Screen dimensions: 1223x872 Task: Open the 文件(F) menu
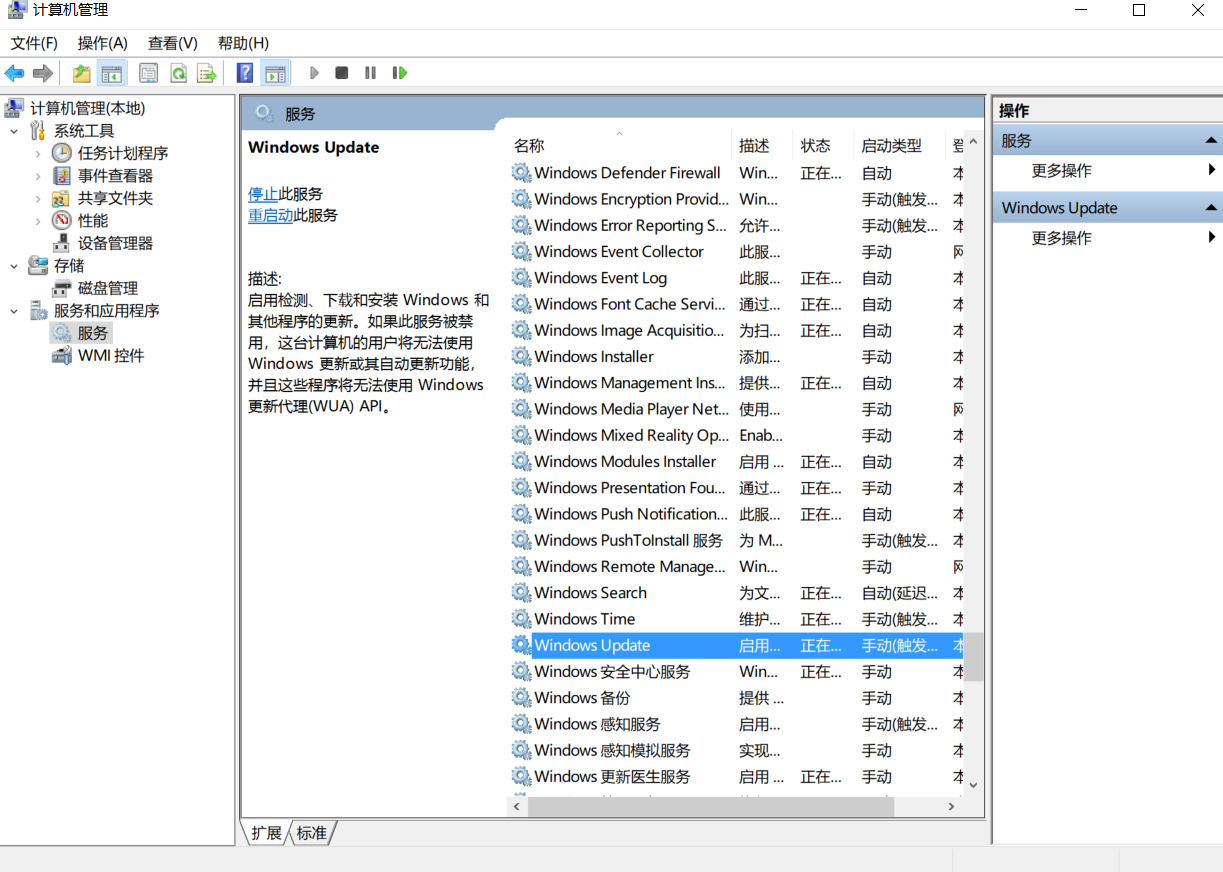(x=34, y=43)
